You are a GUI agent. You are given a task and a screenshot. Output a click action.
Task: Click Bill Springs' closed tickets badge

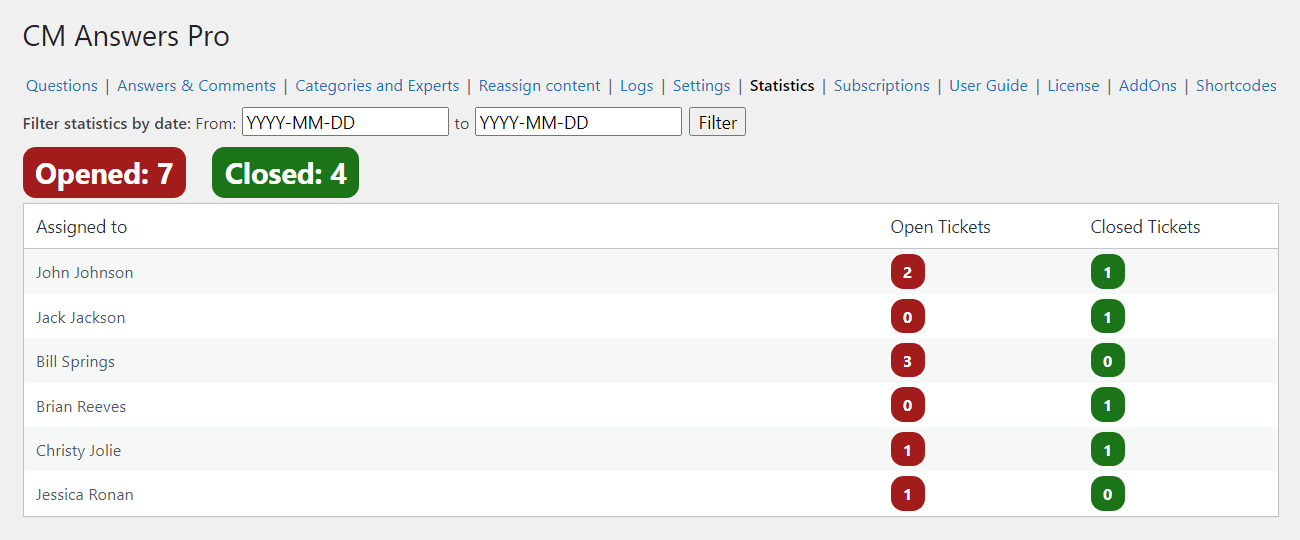[x=1107, y=361]
